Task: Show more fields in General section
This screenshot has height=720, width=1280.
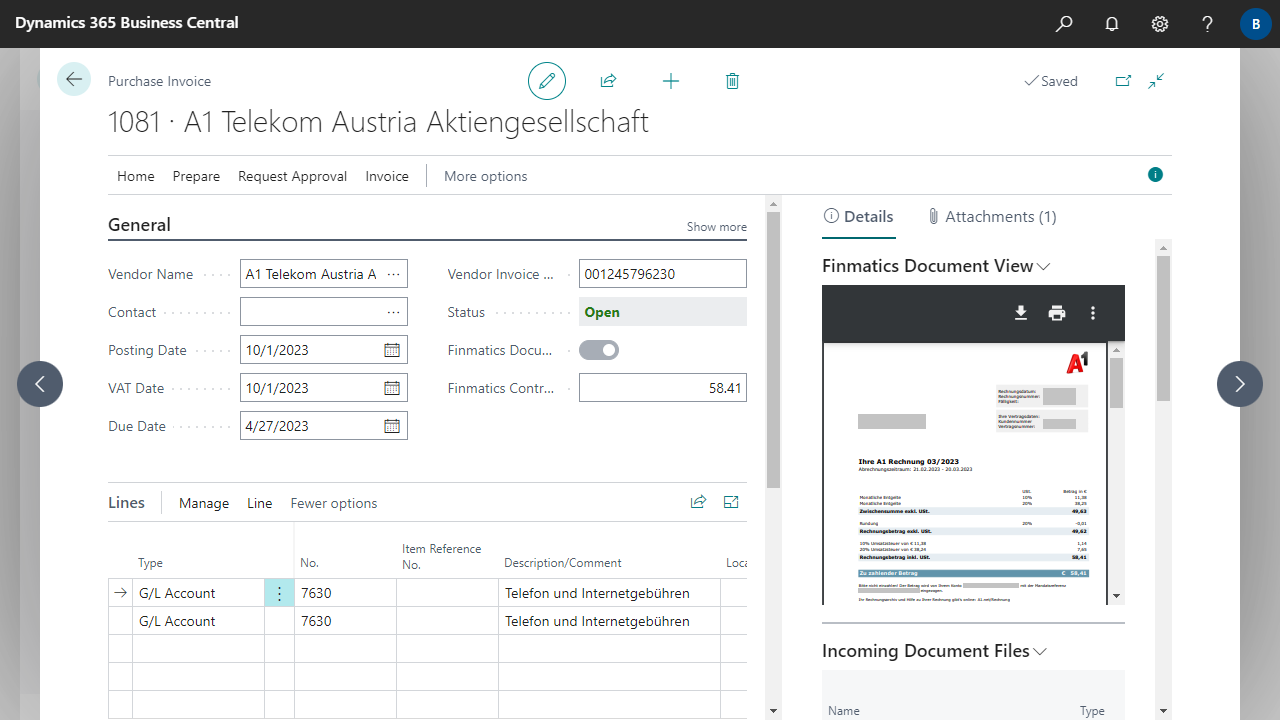Action: coord(716,227)
